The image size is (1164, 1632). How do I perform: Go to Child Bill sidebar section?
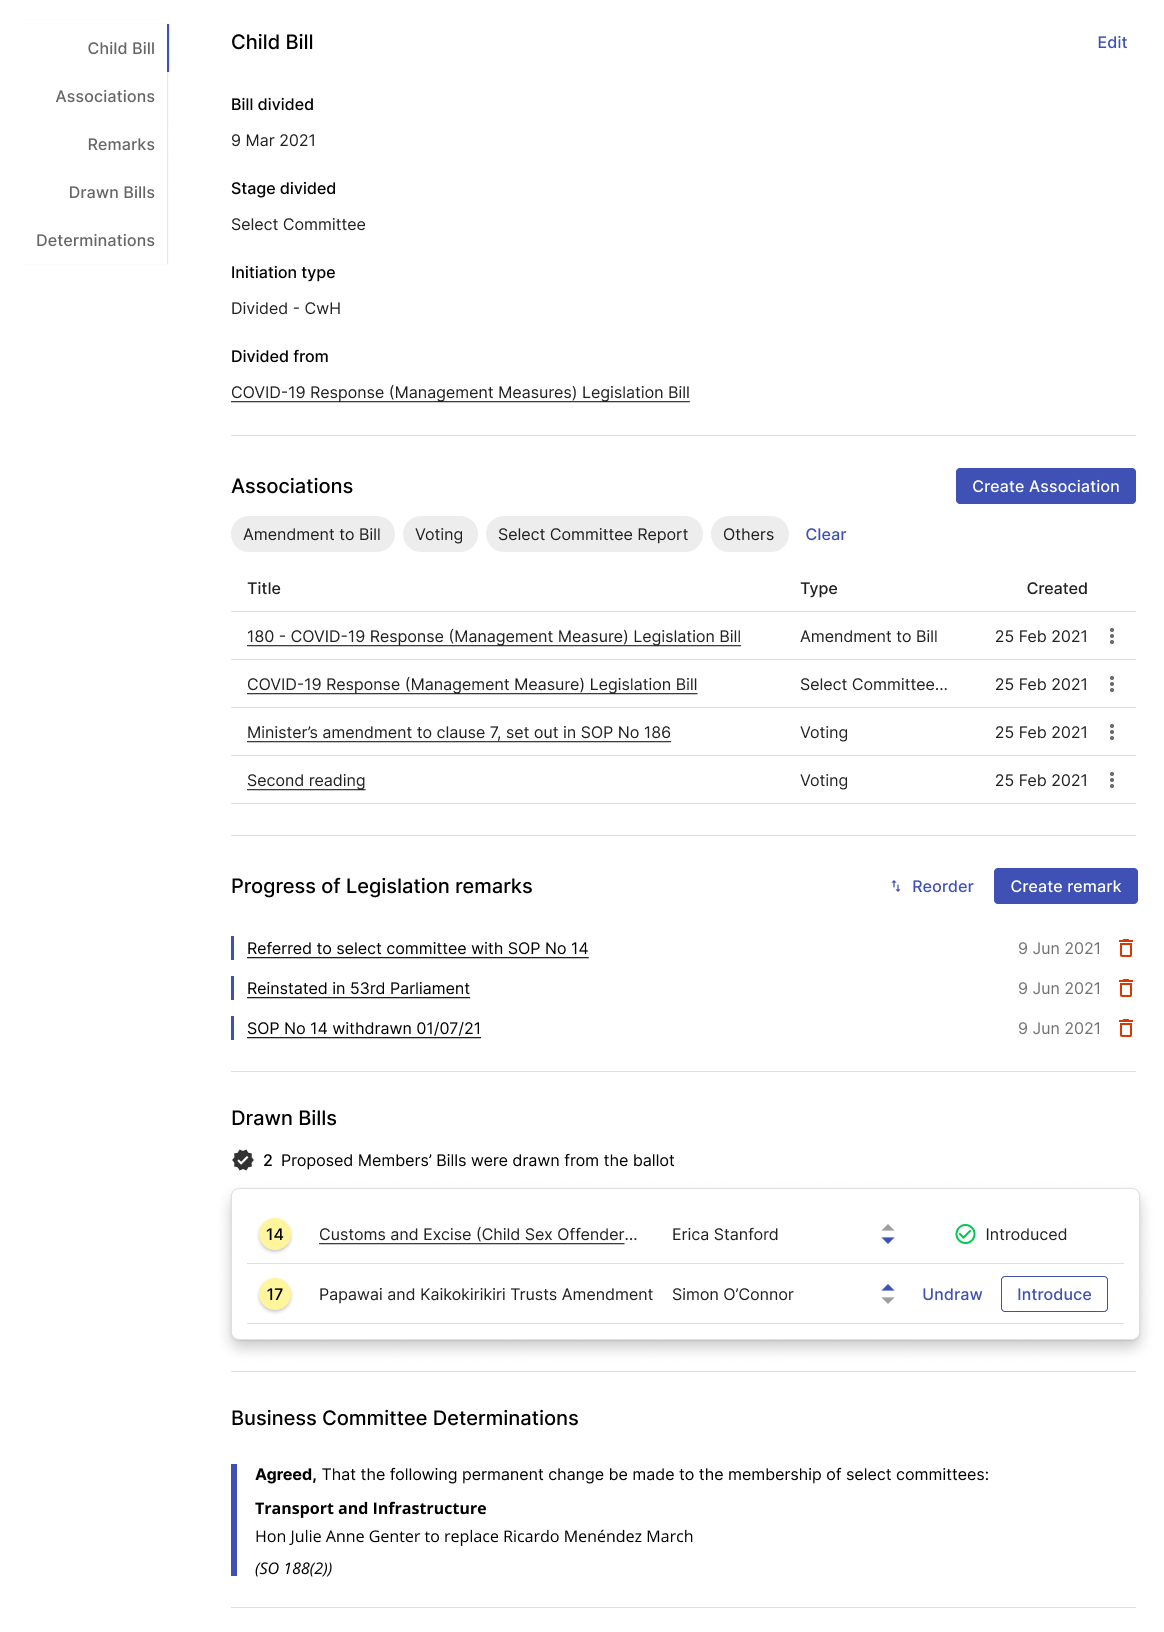point(121,48)
